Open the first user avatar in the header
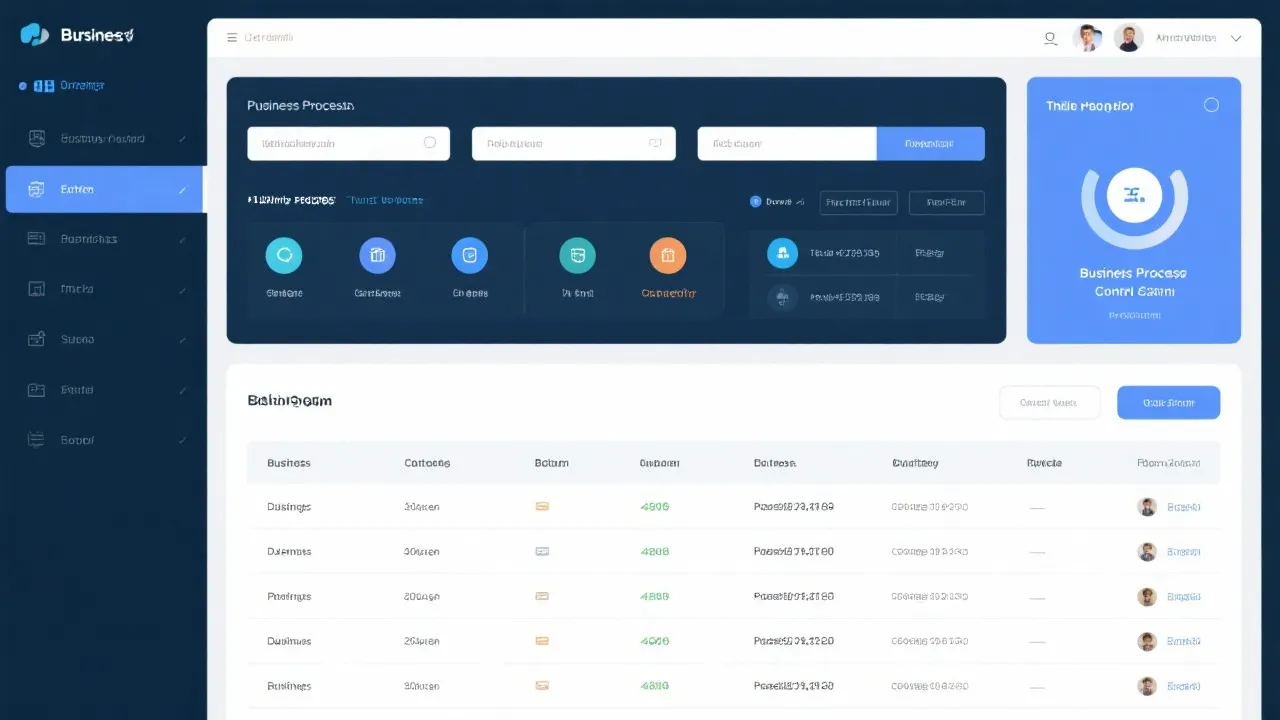This screenshot has height=720, width=1280. tap(1087, 38)
